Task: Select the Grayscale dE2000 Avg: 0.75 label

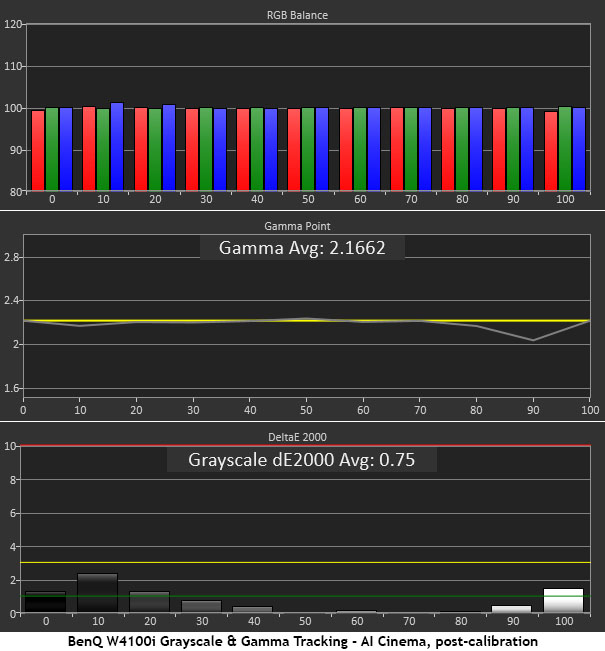Action: click(x=302, y=460)
